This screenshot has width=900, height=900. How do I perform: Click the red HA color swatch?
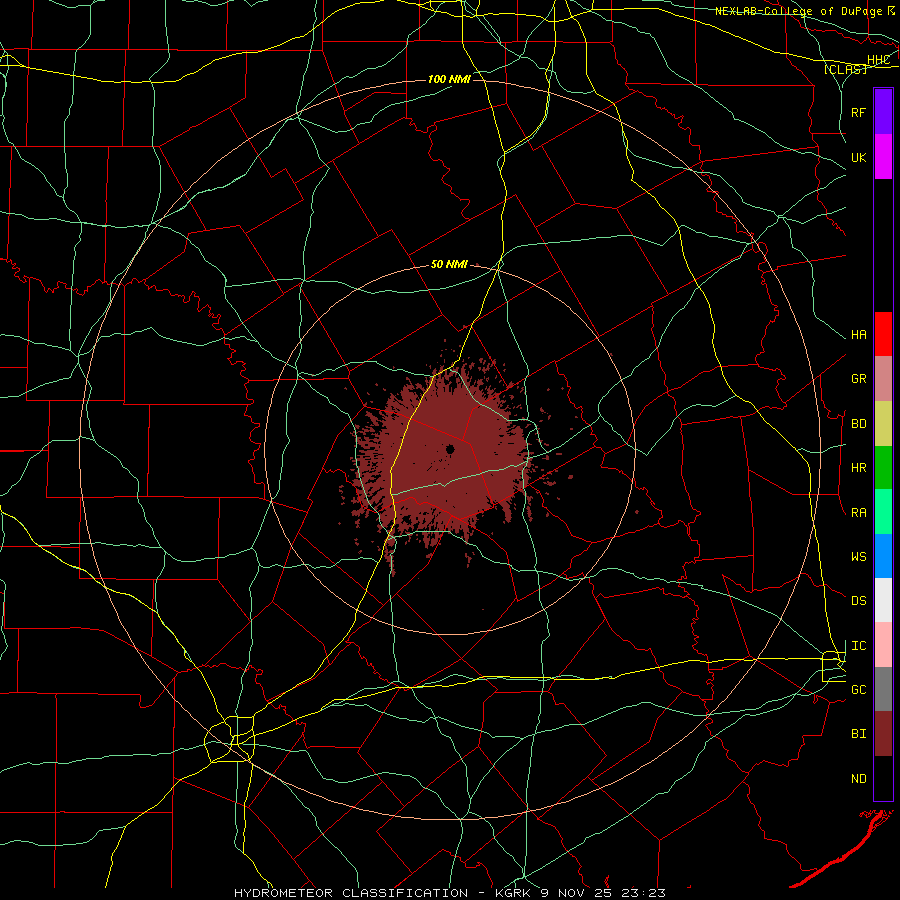click(883, 334)
